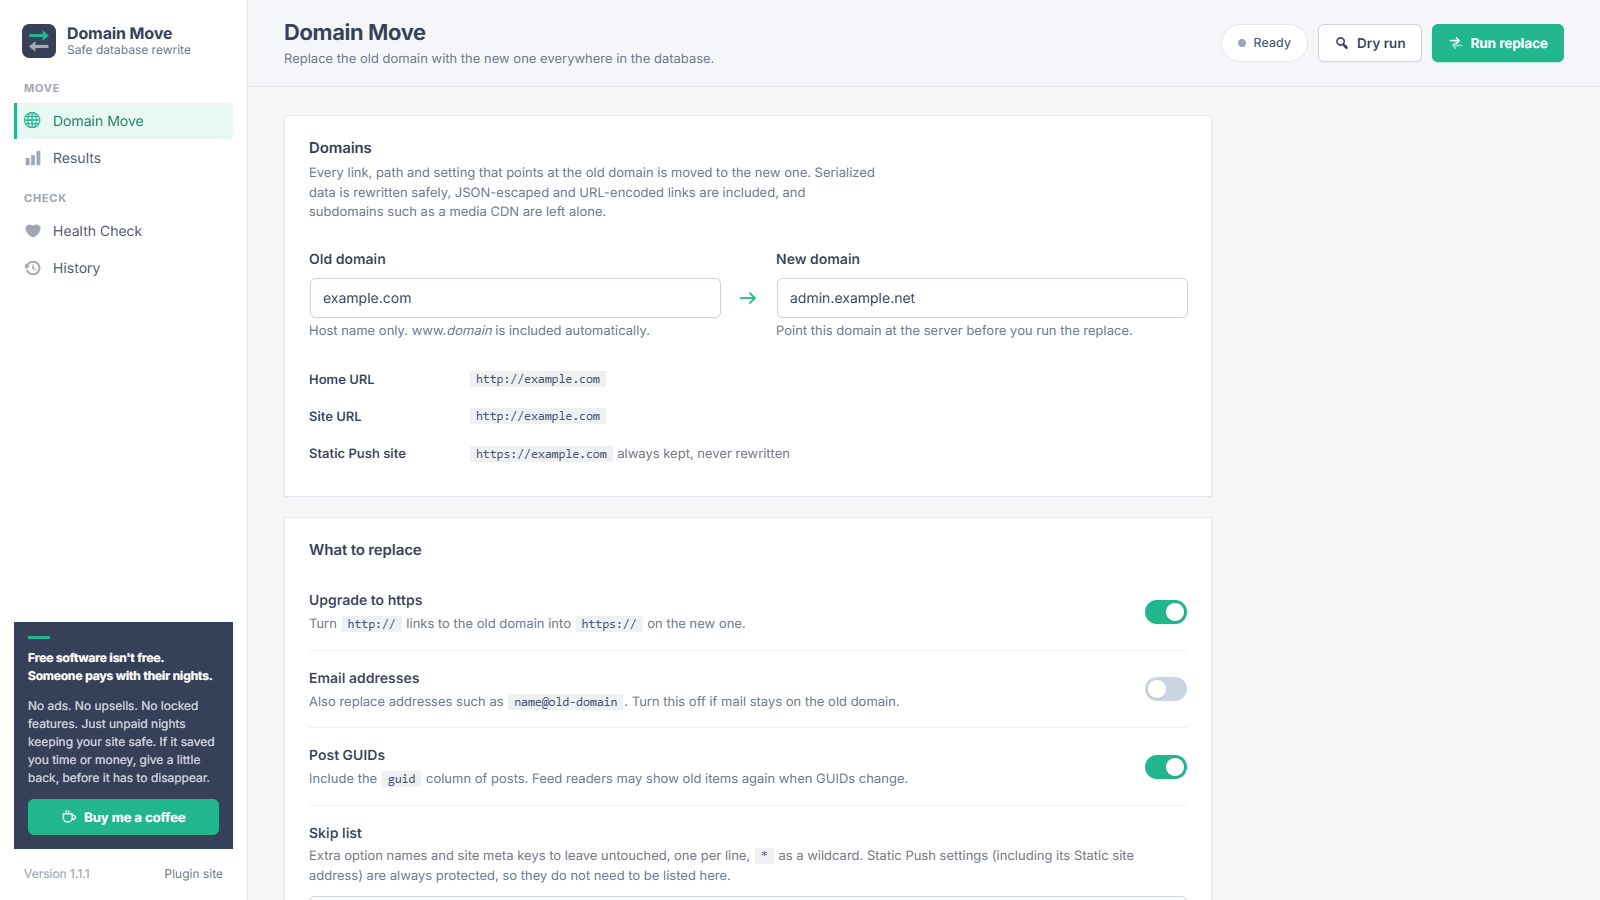Click the Domain Move app logo icon
The height and width of the screenshot is (900, 1600).
(x=39, y=41)
